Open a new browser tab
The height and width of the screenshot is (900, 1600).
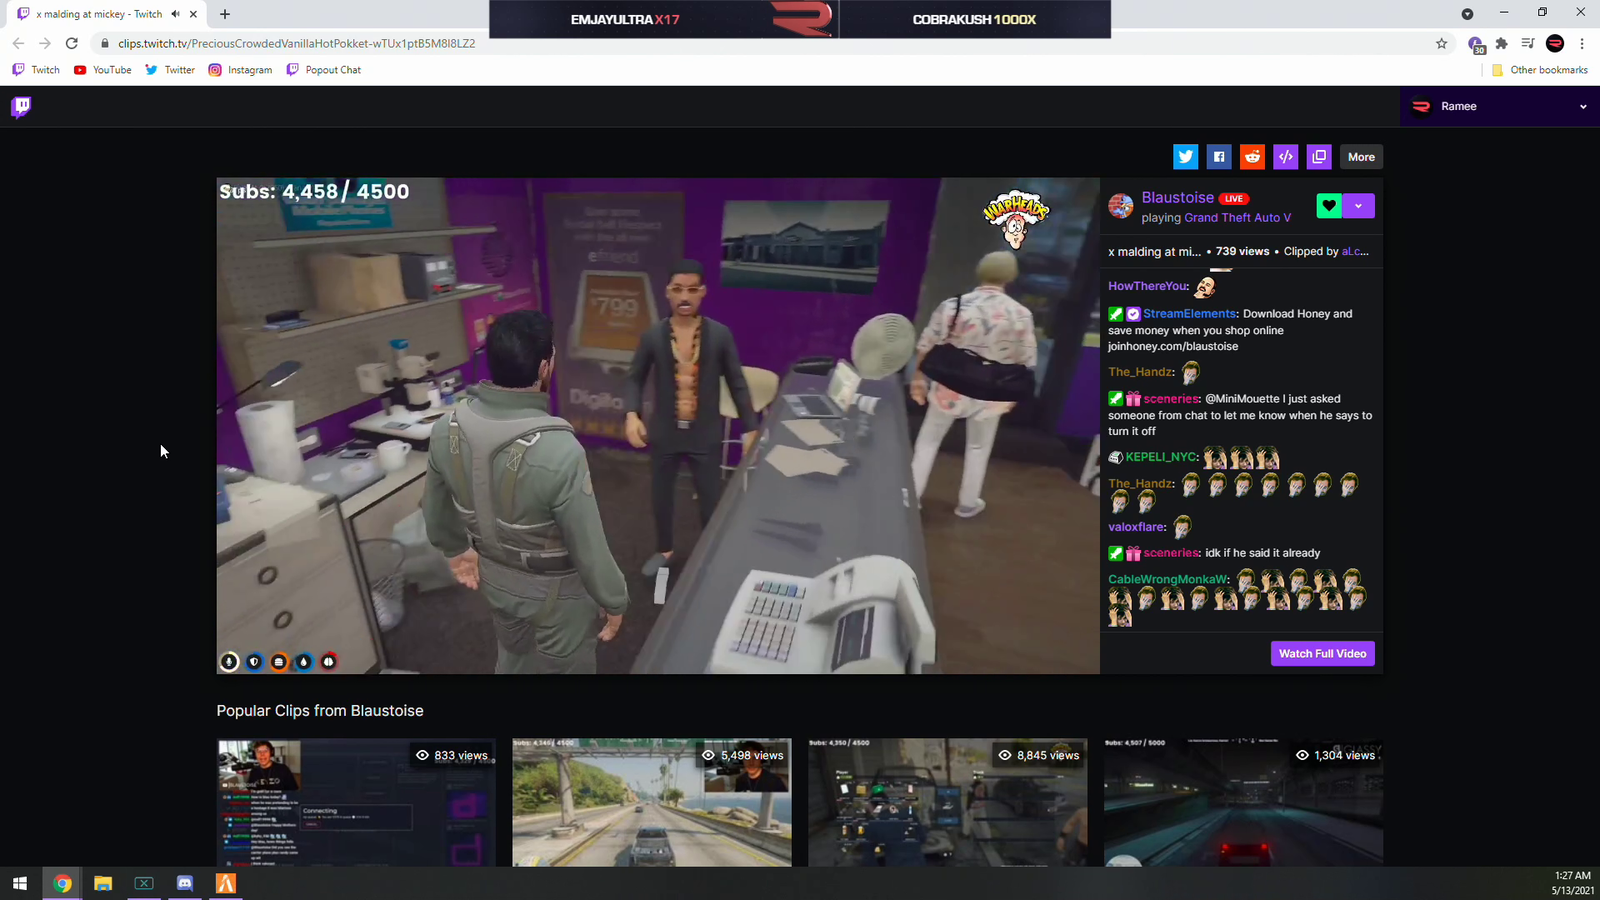coord(225,14)
